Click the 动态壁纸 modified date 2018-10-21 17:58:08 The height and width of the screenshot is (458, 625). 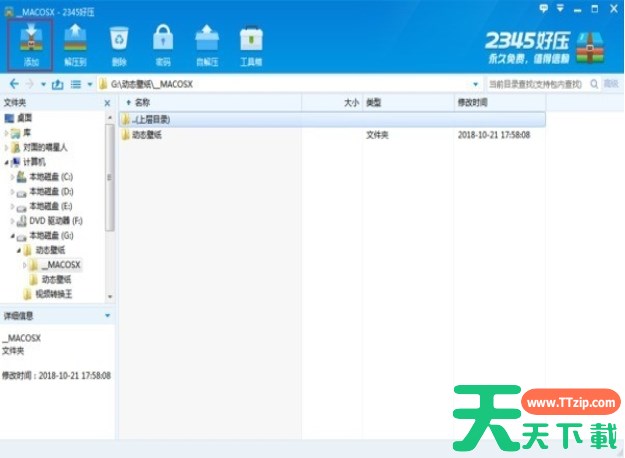tap(494, 135)
